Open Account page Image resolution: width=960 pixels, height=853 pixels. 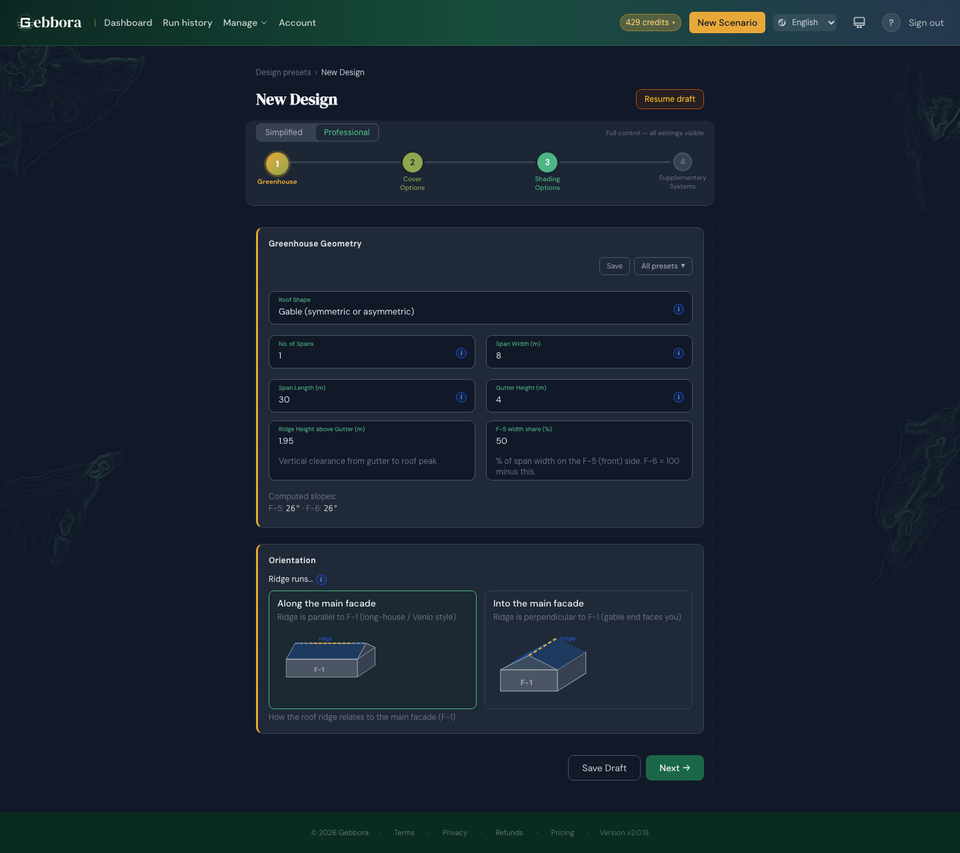(297, 23)
